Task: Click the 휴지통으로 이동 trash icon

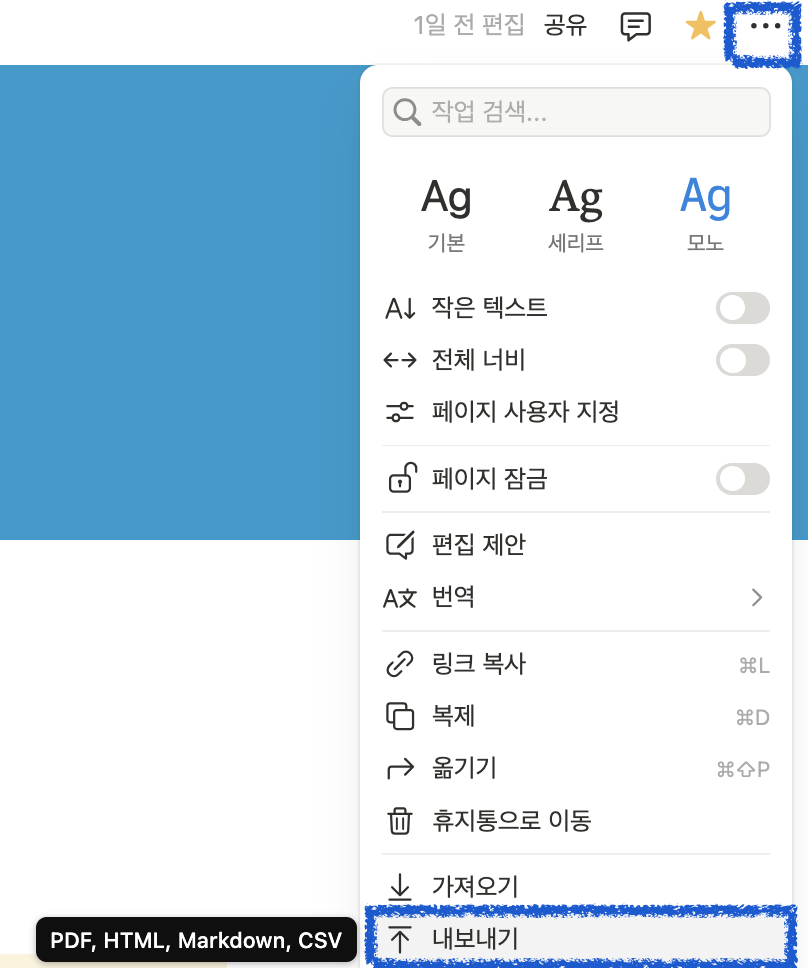Action: coord(402,821)
